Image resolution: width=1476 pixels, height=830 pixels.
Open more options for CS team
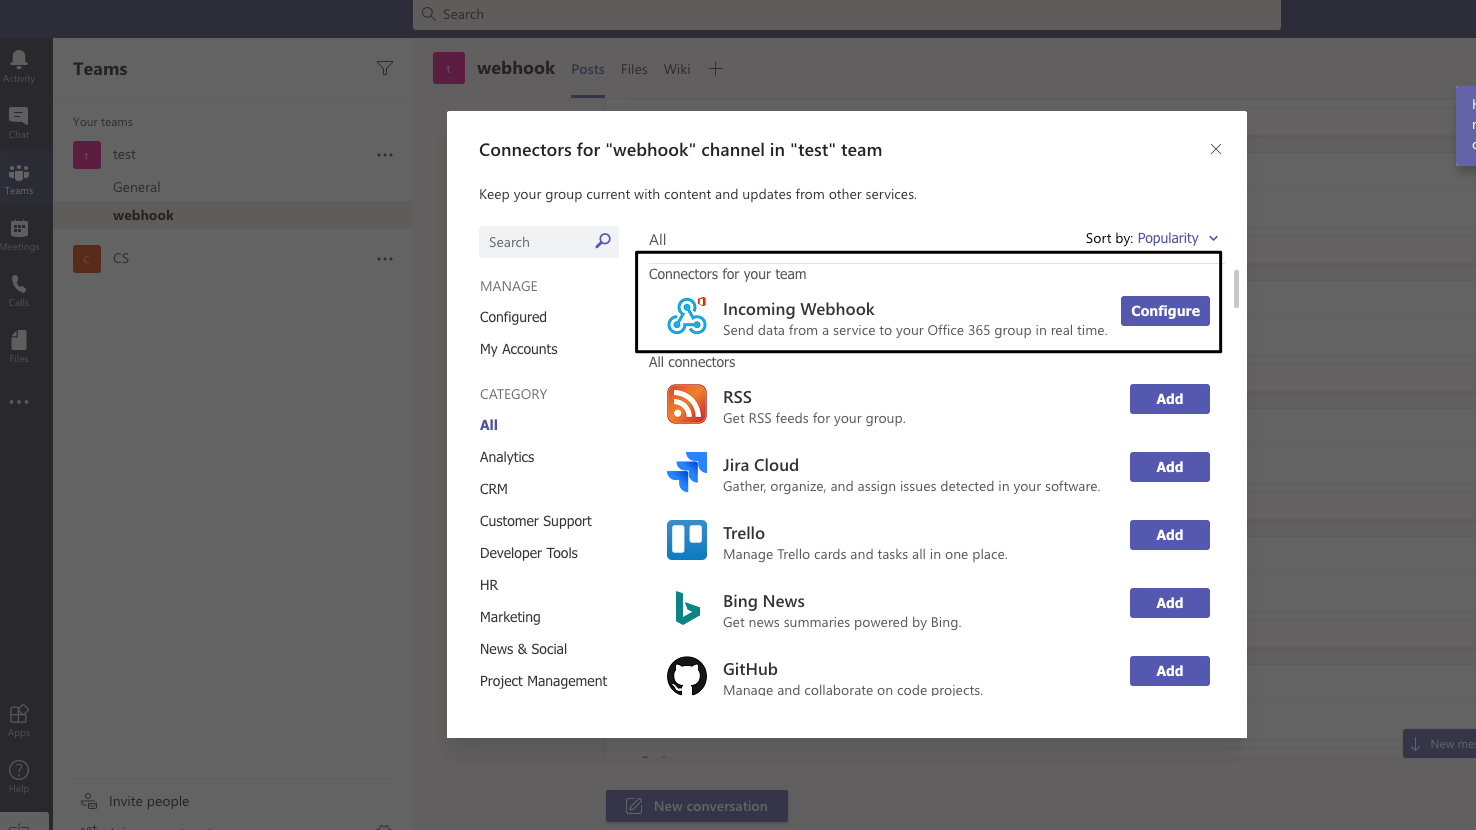pyautogui.click(x=385, y=259)
